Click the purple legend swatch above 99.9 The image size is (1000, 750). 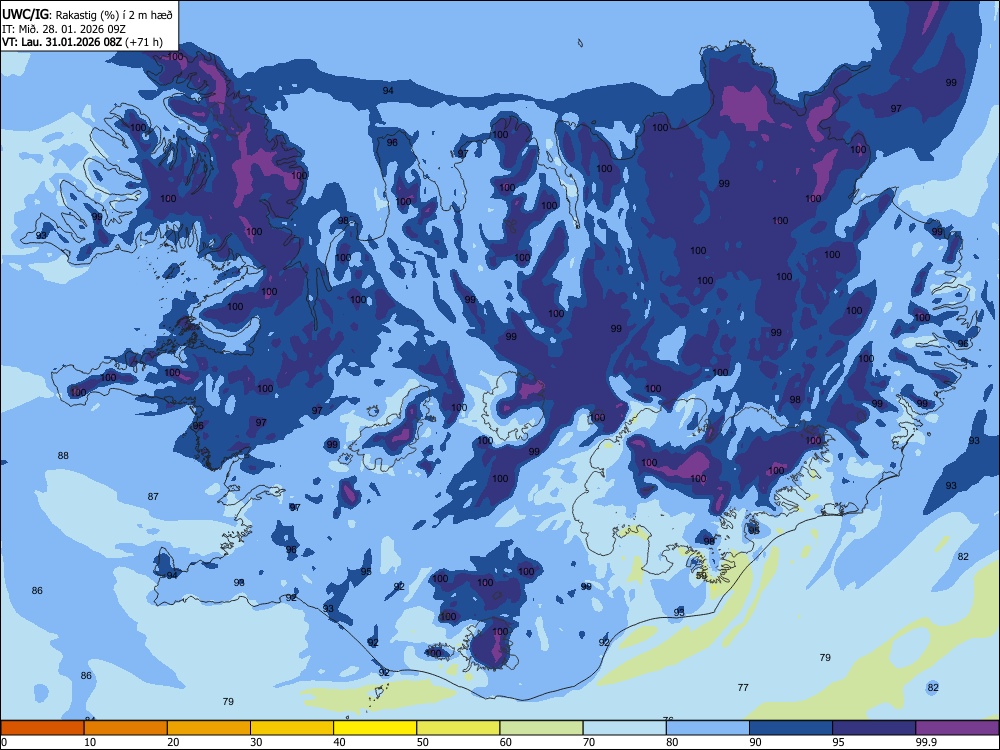point(957,728)
